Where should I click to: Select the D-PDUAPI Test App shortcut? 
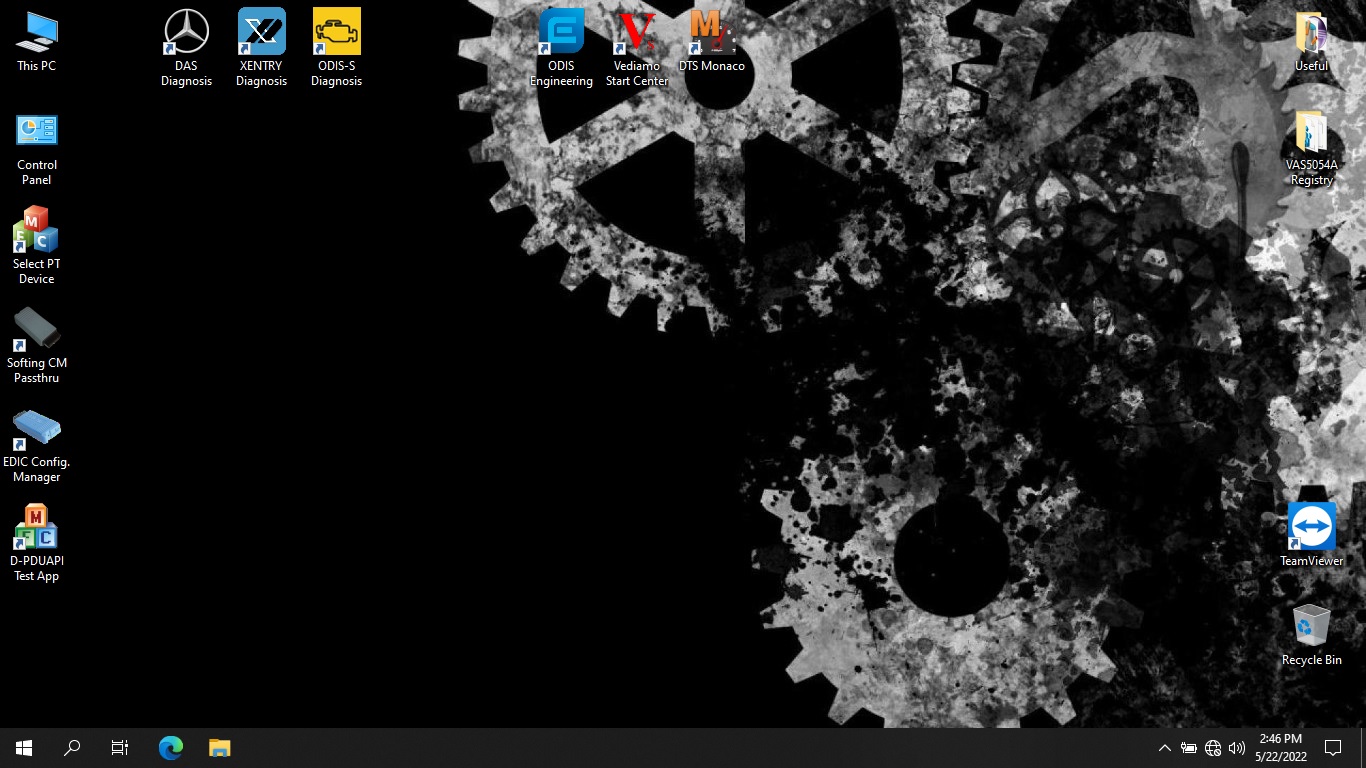pos(37,543)
